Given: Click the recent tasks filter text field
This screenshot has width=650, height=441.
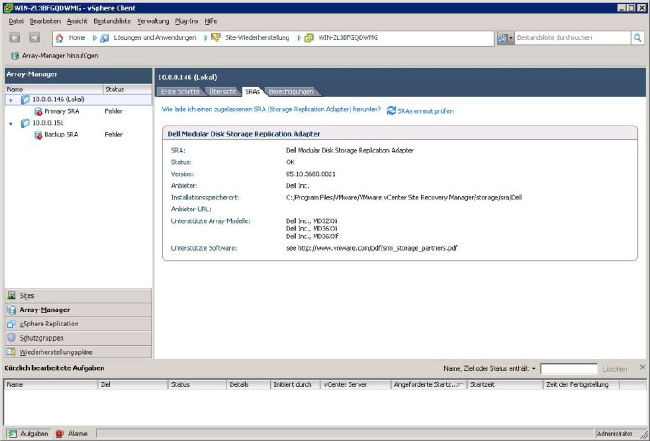Looking at the screenshot, I should click(x=568, y=369).
